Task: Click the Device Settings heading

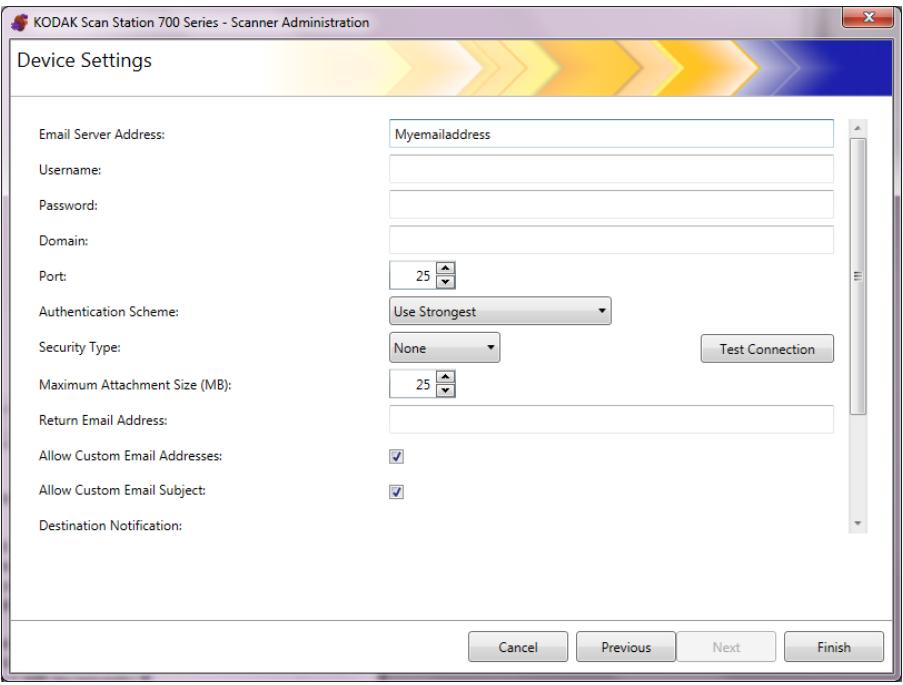Action: point(85,60)
